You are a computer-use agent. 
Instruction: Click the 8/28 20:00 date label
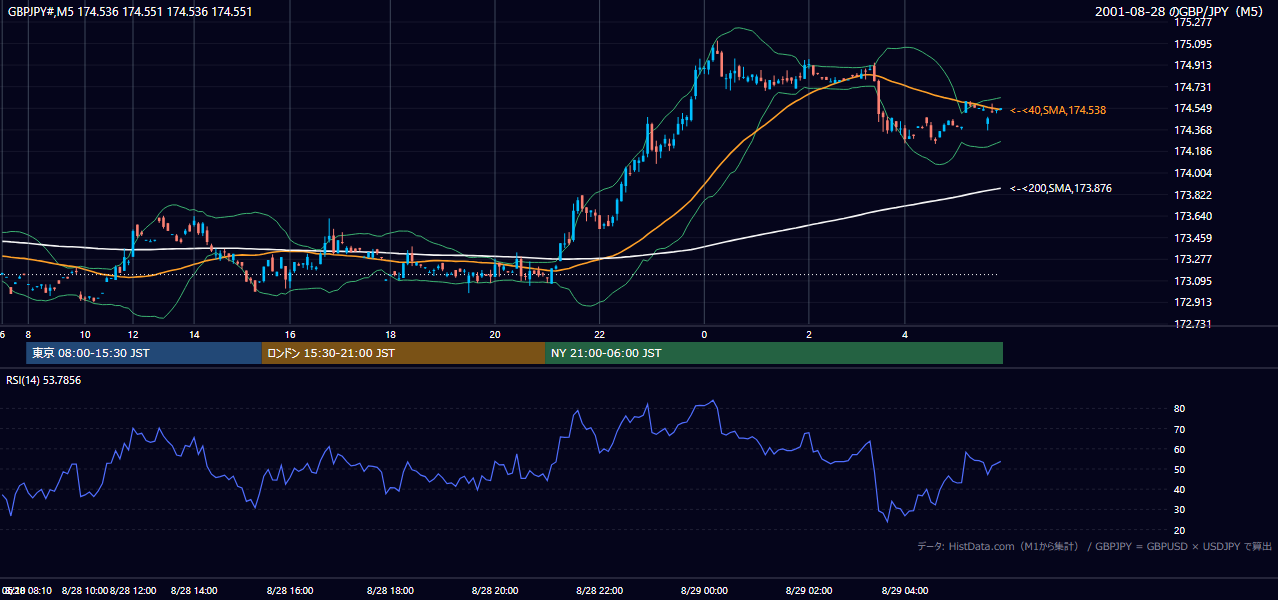tap(495, 590)
